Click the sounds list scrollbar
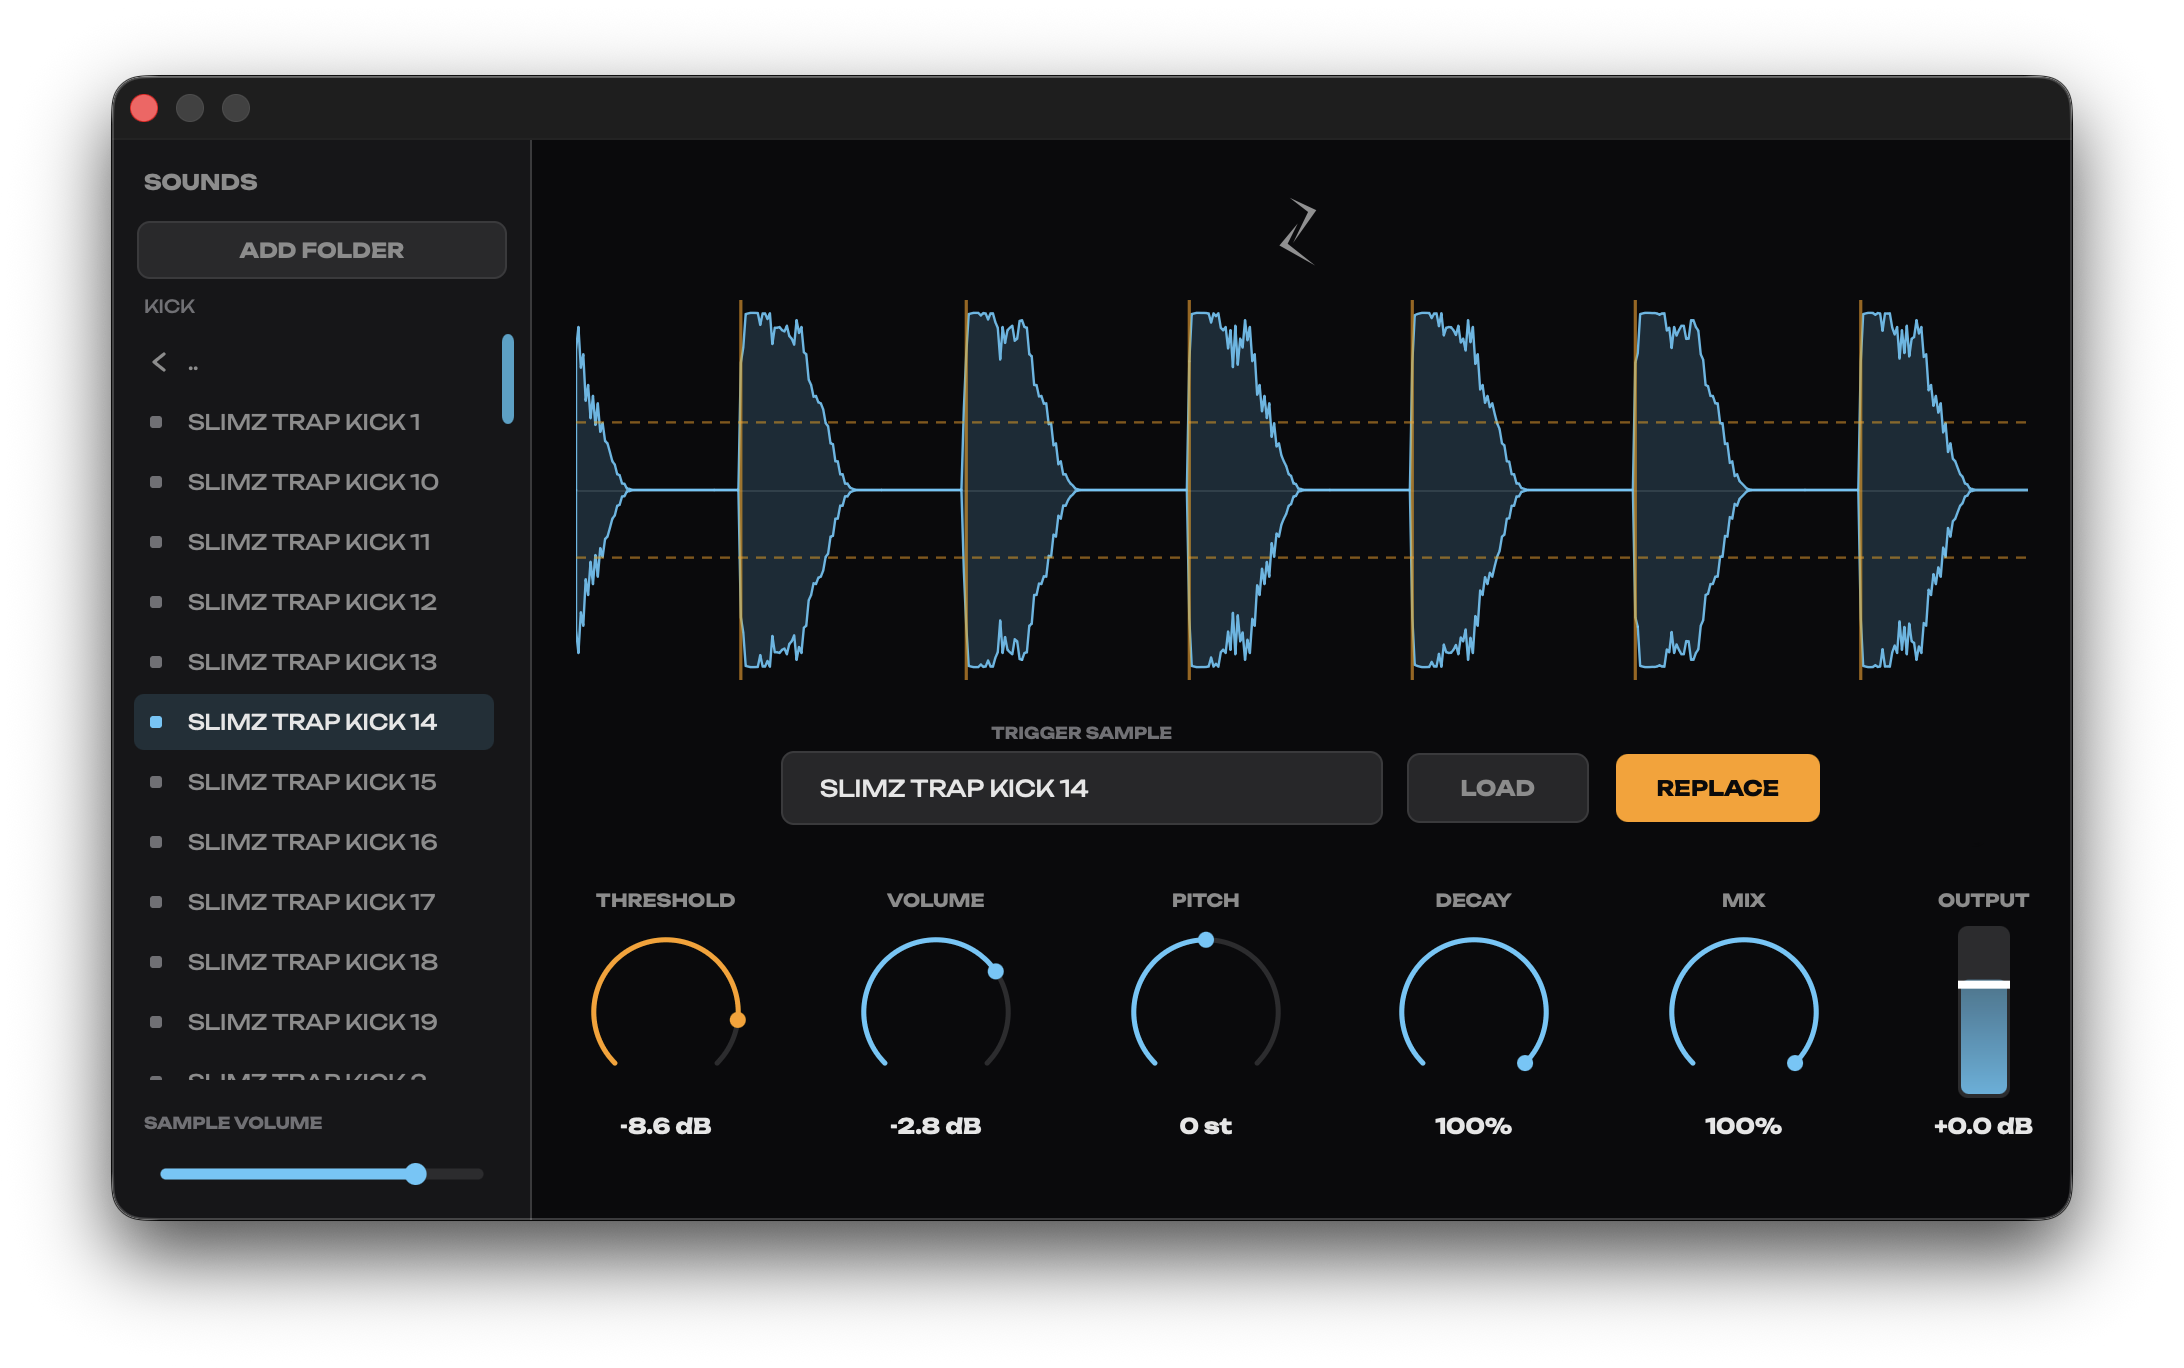The height and width of the screenshot is (1368, 2184). click(508, 379)
